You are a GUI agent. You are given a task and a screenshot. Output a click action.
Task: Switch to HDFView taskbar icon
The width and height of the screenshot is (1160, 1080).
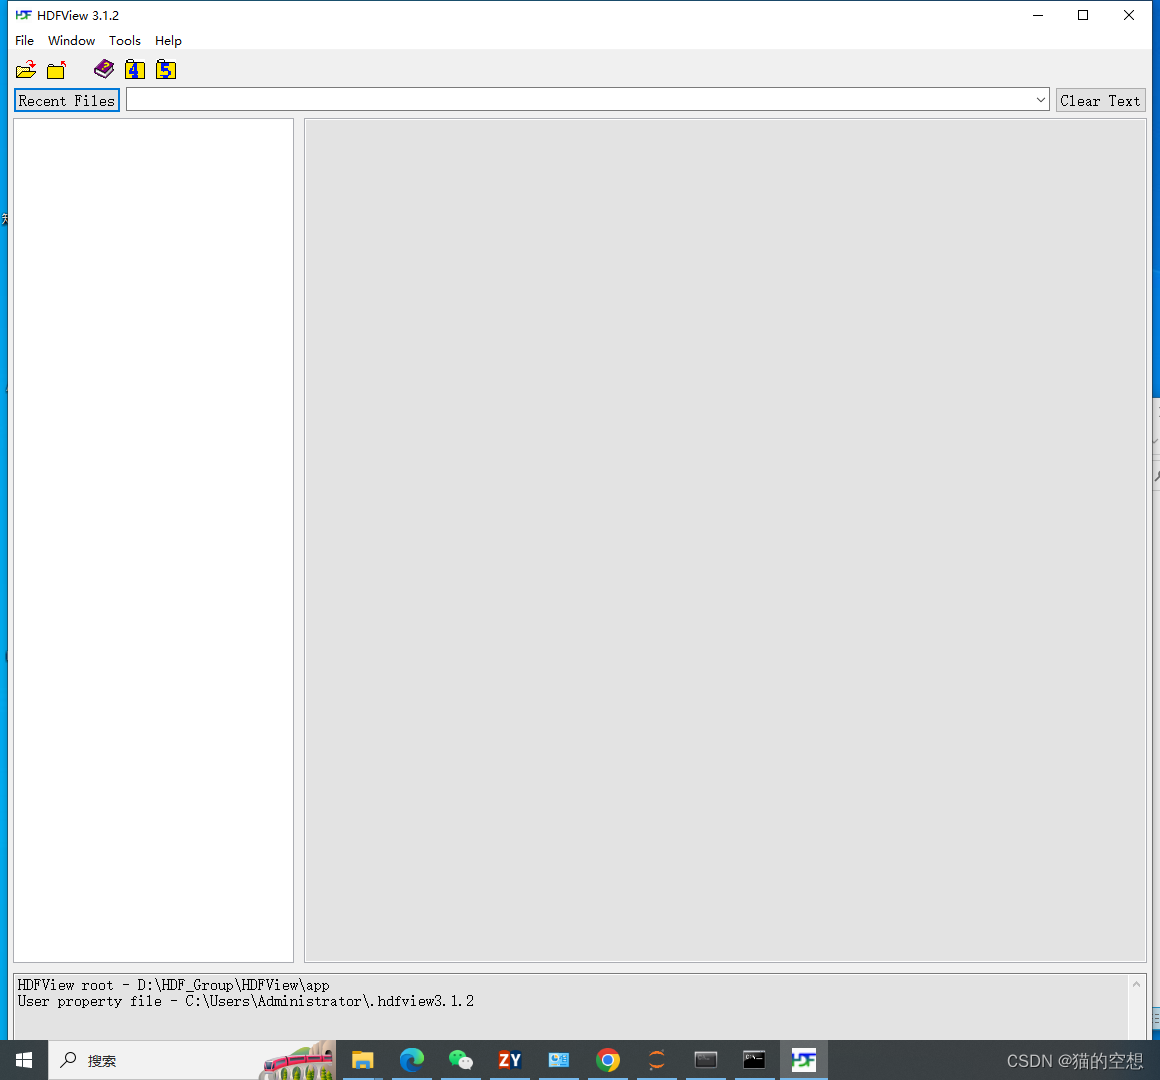(804, 1060)
